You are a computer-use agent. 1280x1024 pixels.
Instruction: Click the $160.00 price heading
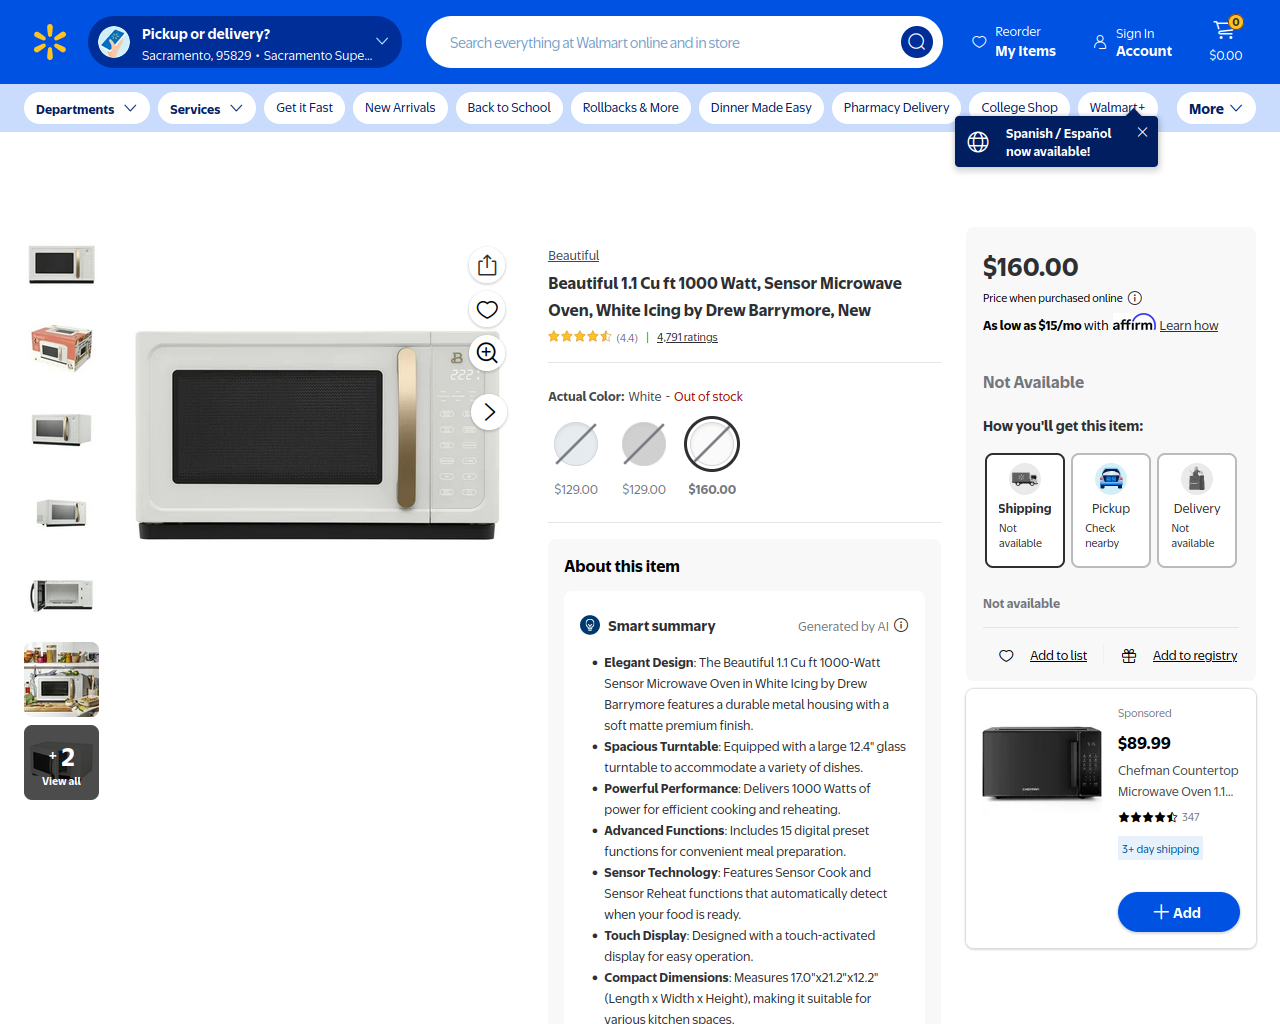(1030, 267)
